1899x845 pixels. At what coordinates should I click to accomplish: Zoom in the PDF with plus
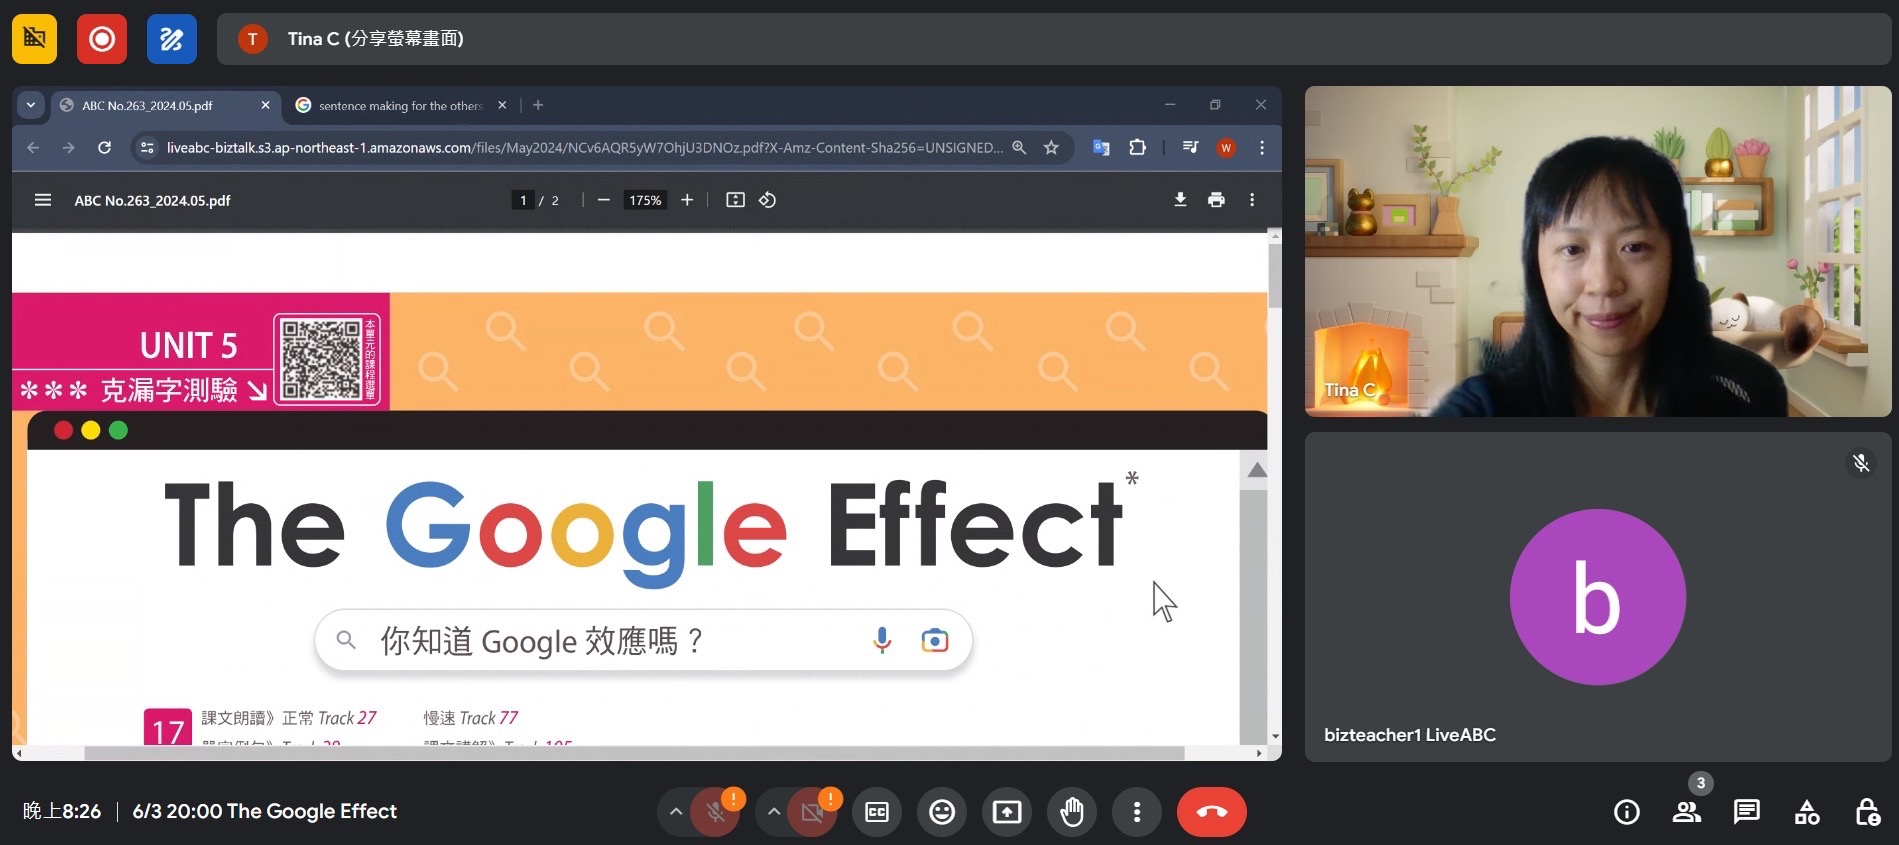click(x=687, y=200)
